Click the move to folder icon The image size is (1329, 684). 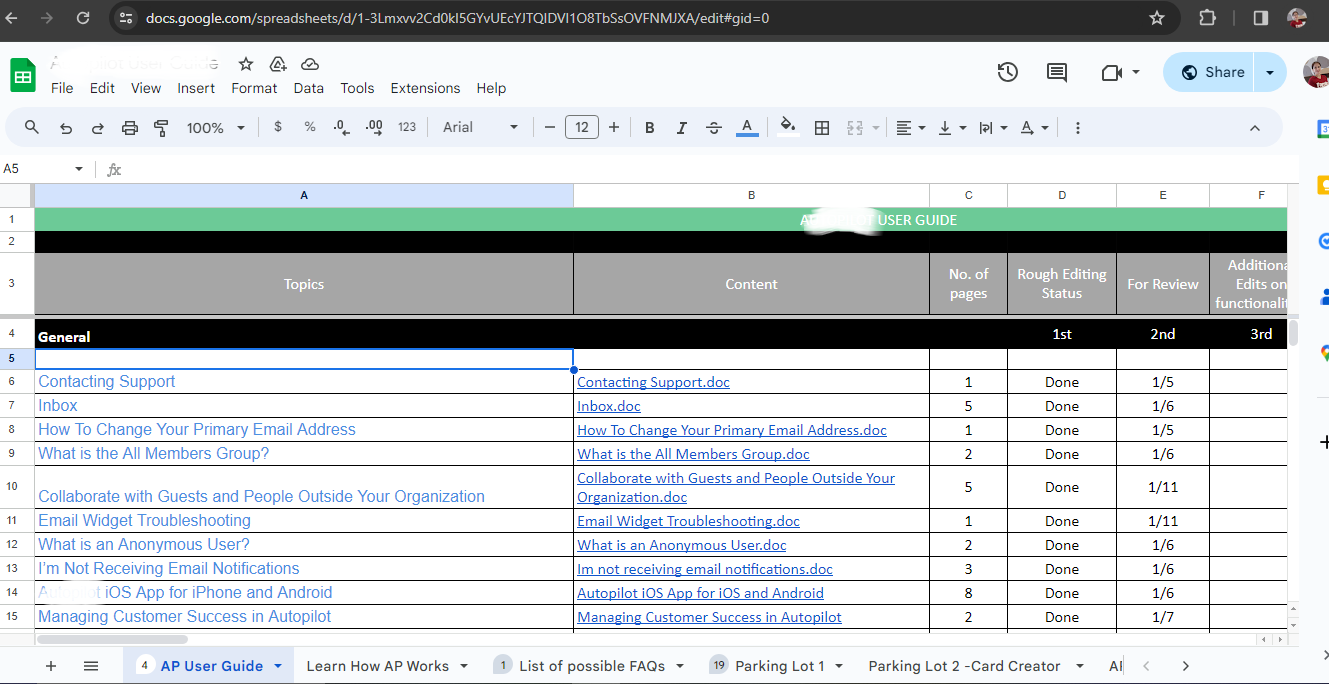click(x=278, y=64)
